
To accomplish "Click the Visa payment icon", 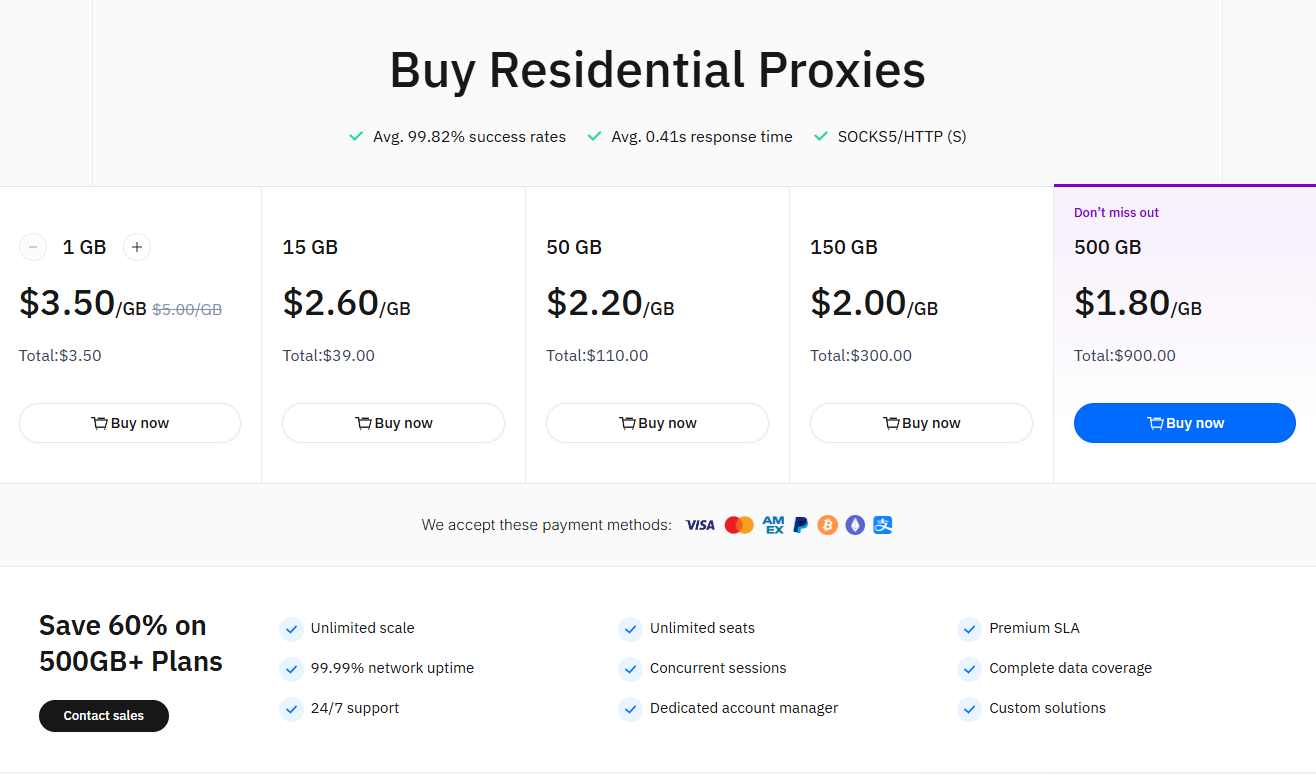I will (x=700, y=525).
